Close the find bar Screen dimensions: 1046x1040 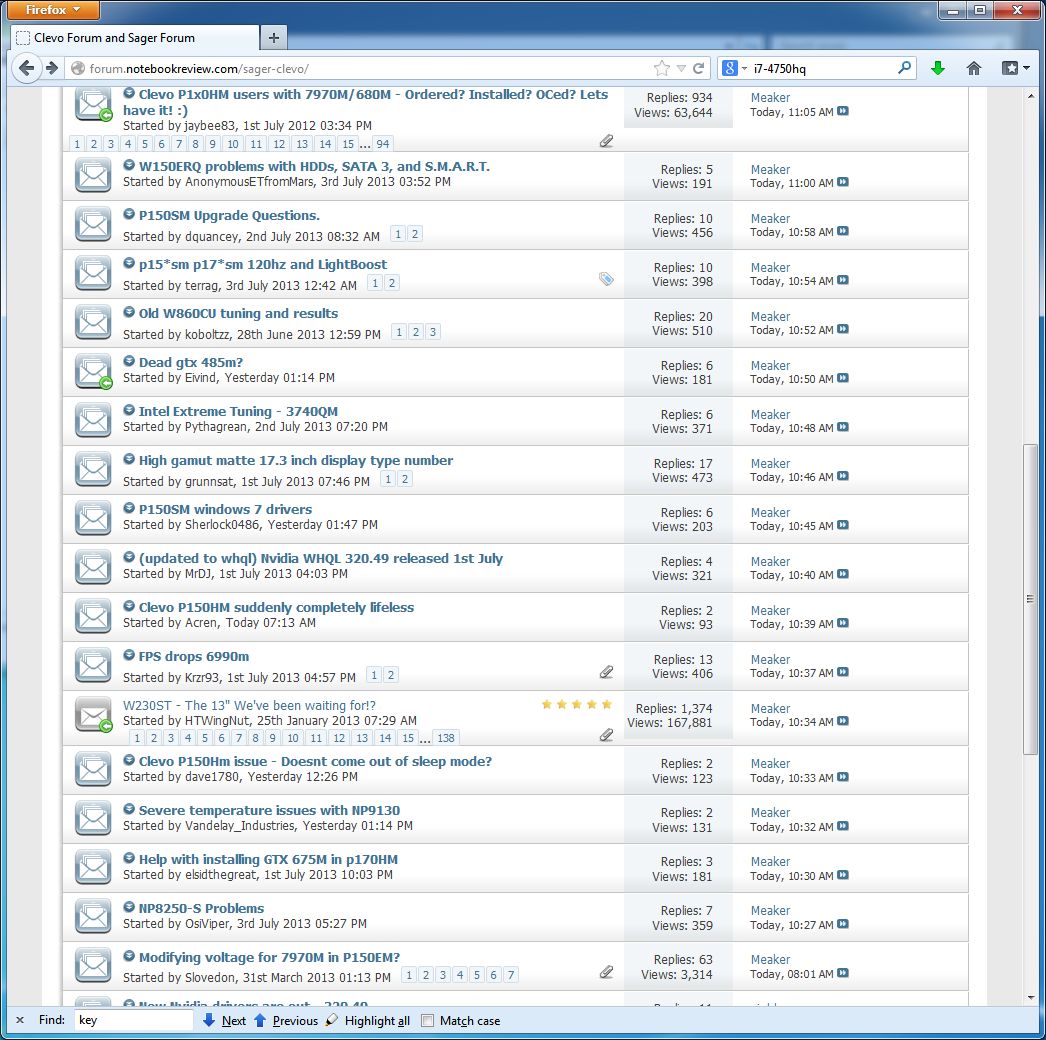pos(20,1020)
